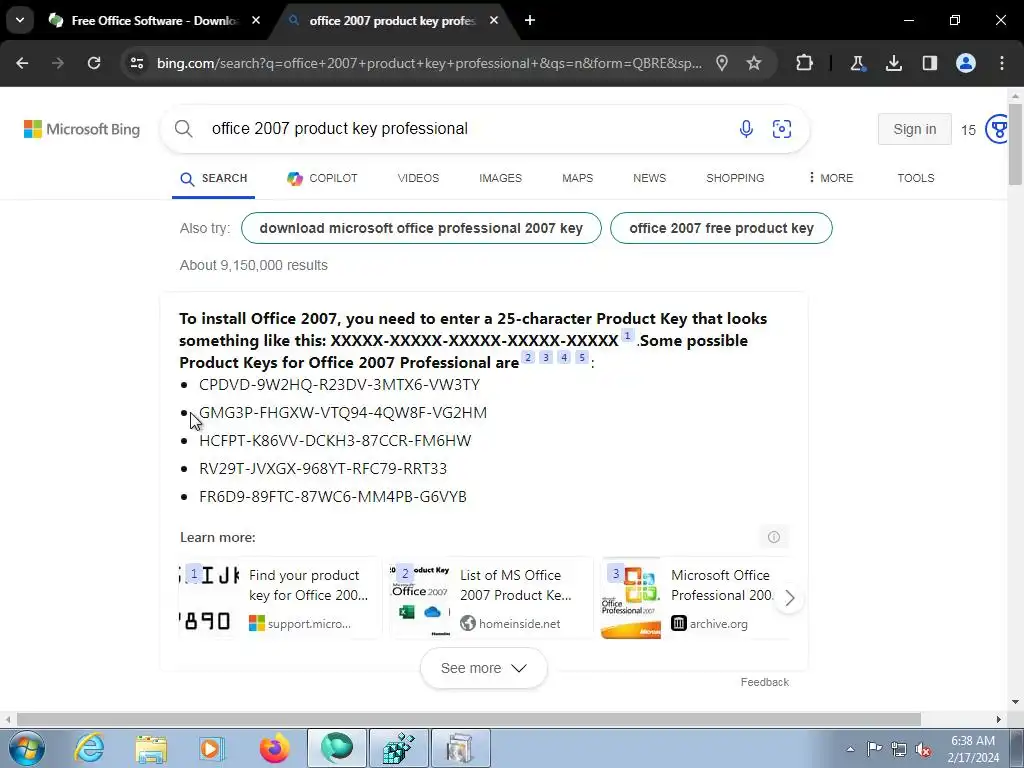The image size is (1024, 768).
Task: Open the answer info icon near Learn more
Action: [774, 537]
